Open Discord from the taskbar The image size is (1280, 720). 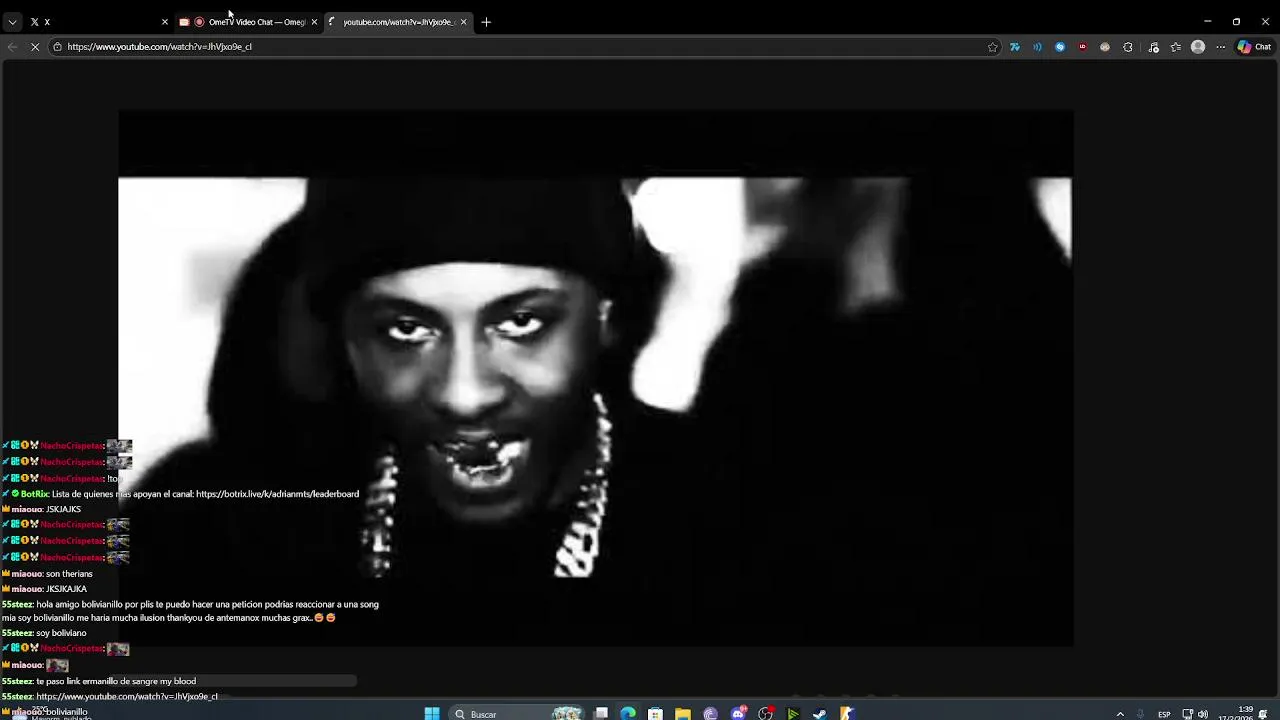tap(738, 714)
